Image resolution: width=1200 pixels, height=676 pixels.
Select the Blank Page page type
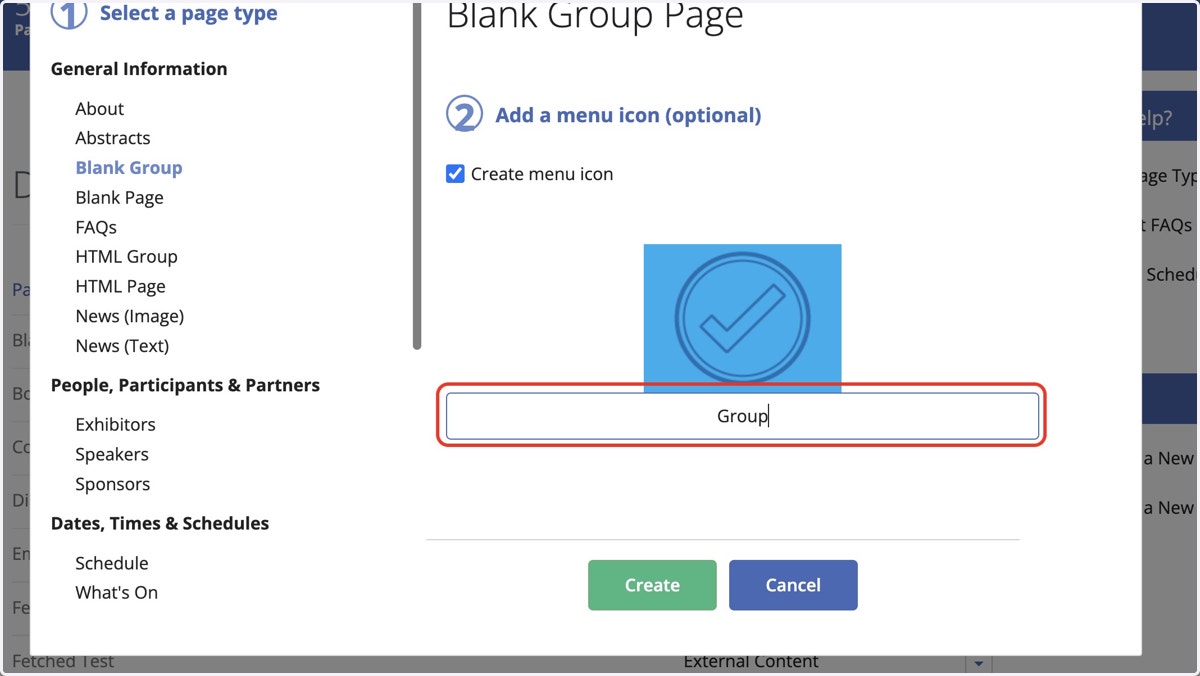click(x=120, y=198)
